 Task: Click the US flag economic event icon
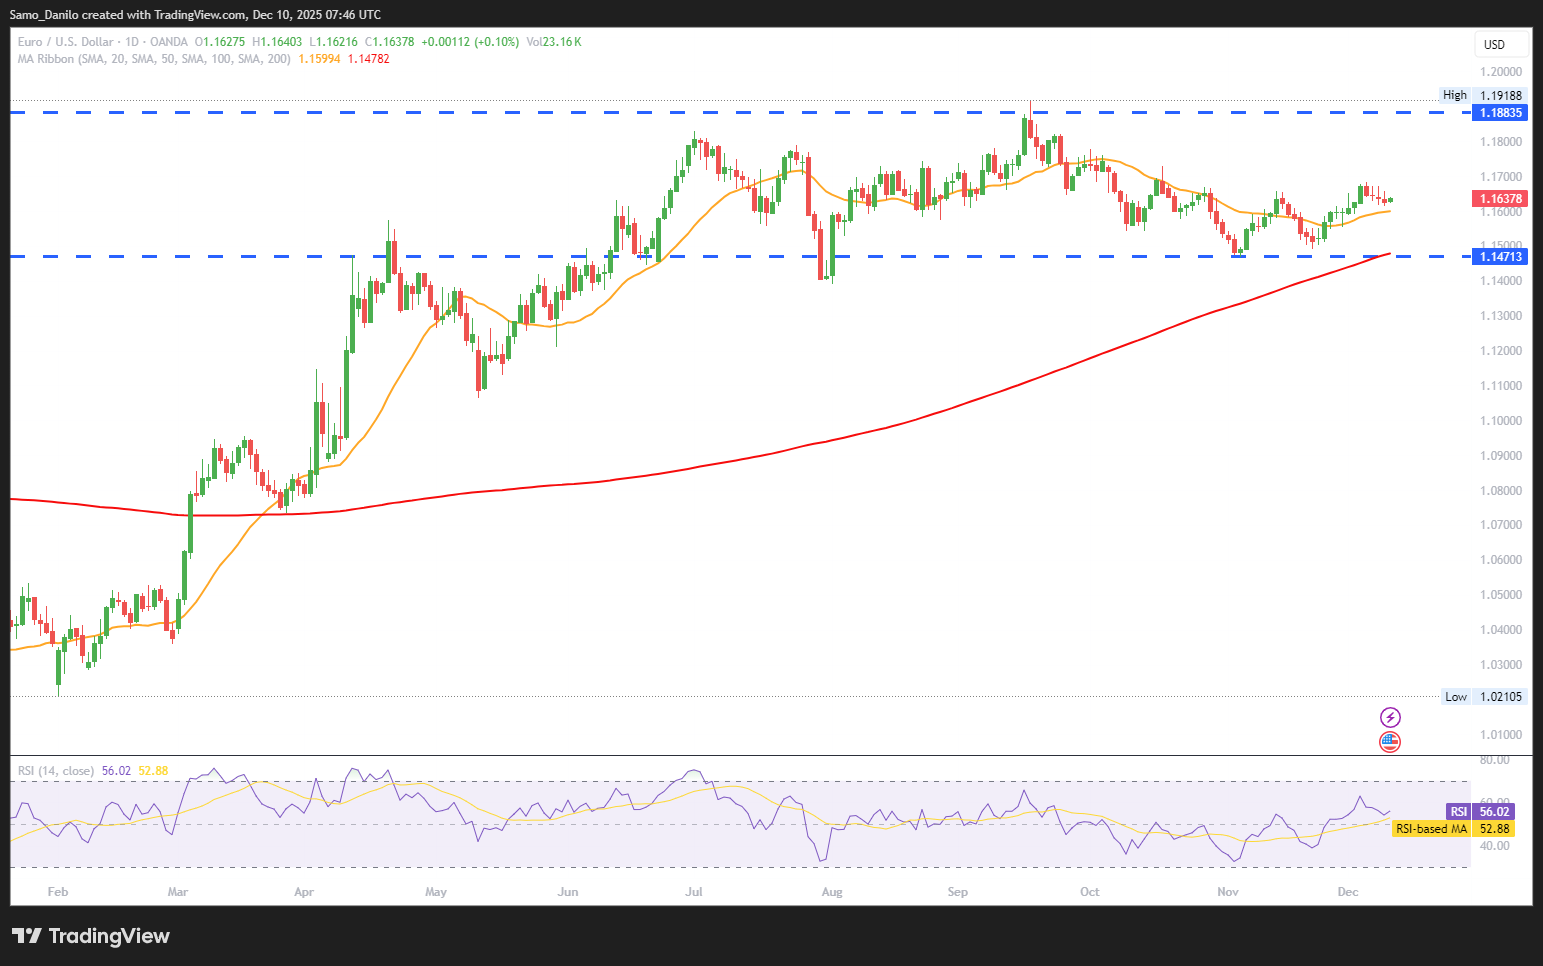[x=1390, y=742]
